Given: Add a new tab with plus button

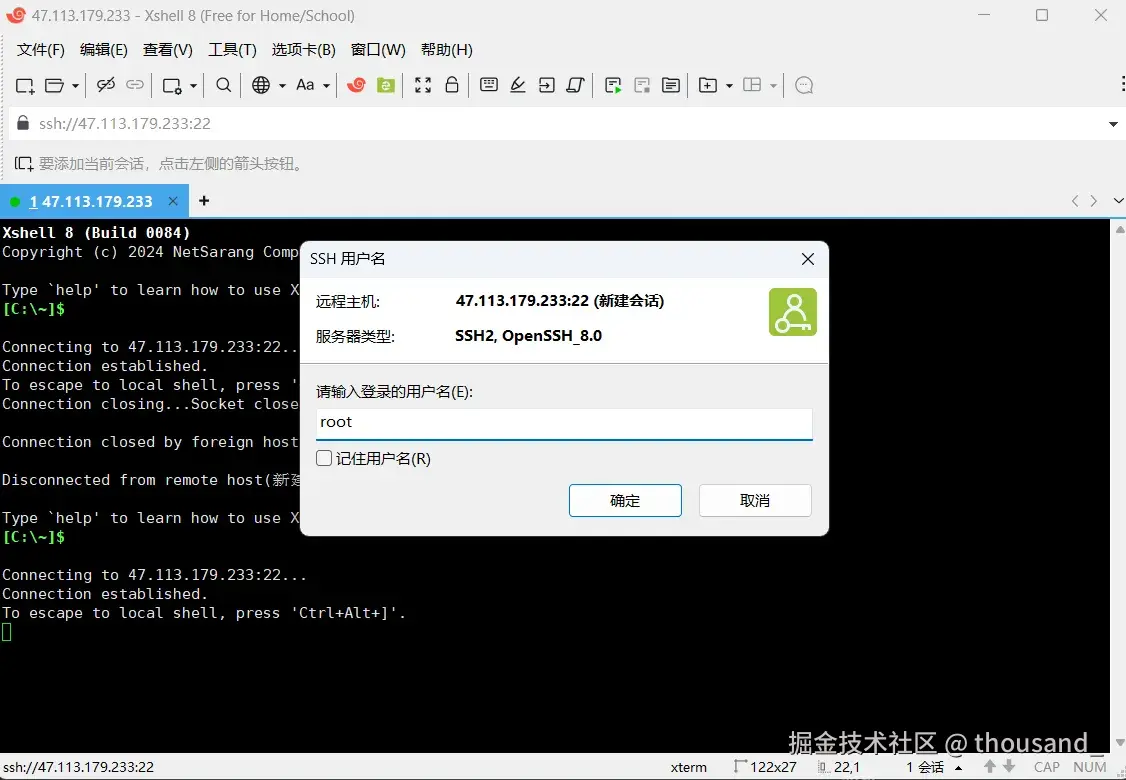Looking at the screenshot, I should pos(204,200).
